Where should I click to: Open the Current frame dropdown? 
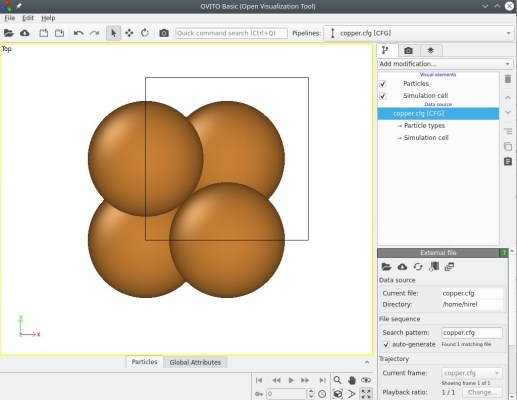point(472,373)
